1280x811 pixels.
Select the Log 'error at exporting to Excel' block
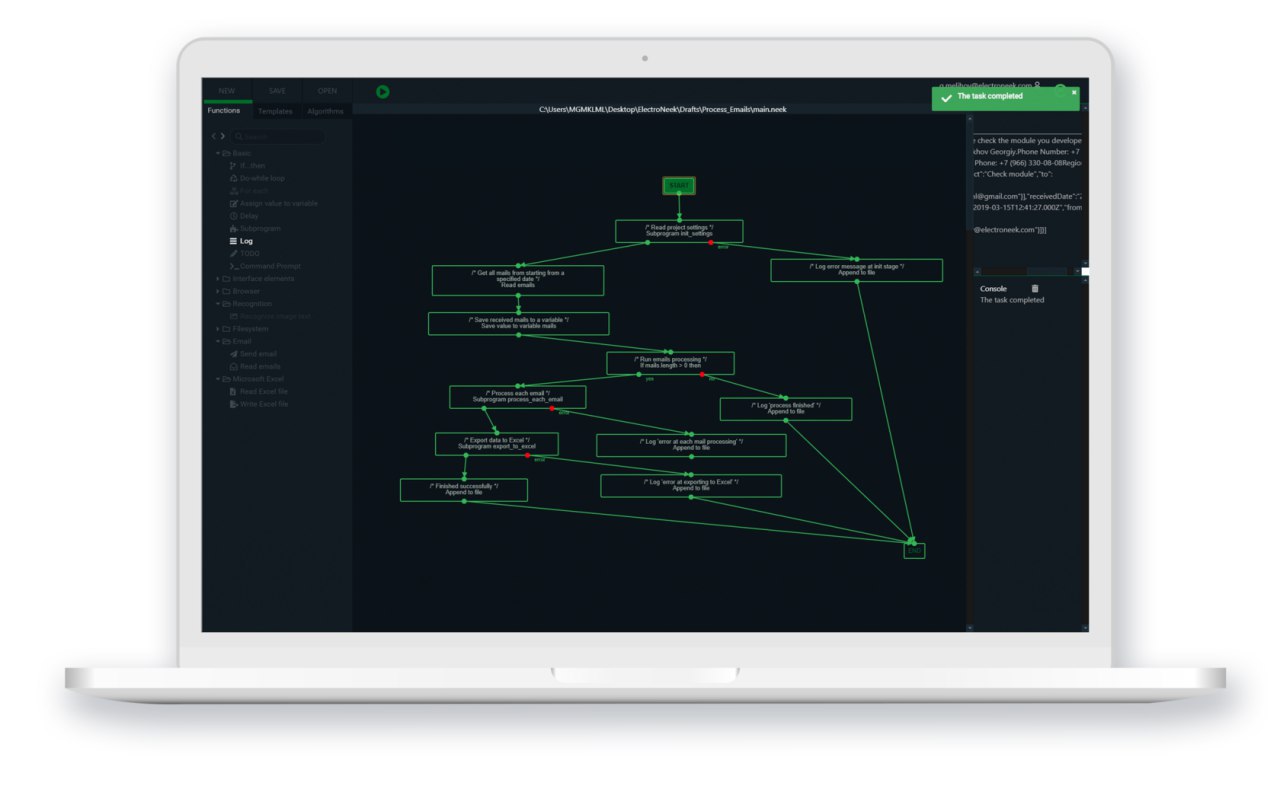691,486
